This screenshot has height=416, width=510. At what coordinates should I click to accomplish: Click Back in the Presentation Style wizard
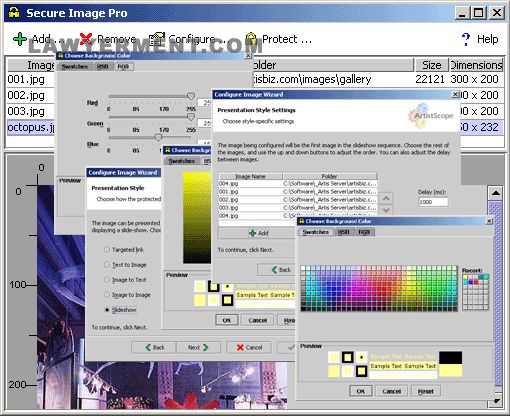click(x=155, y=347)
